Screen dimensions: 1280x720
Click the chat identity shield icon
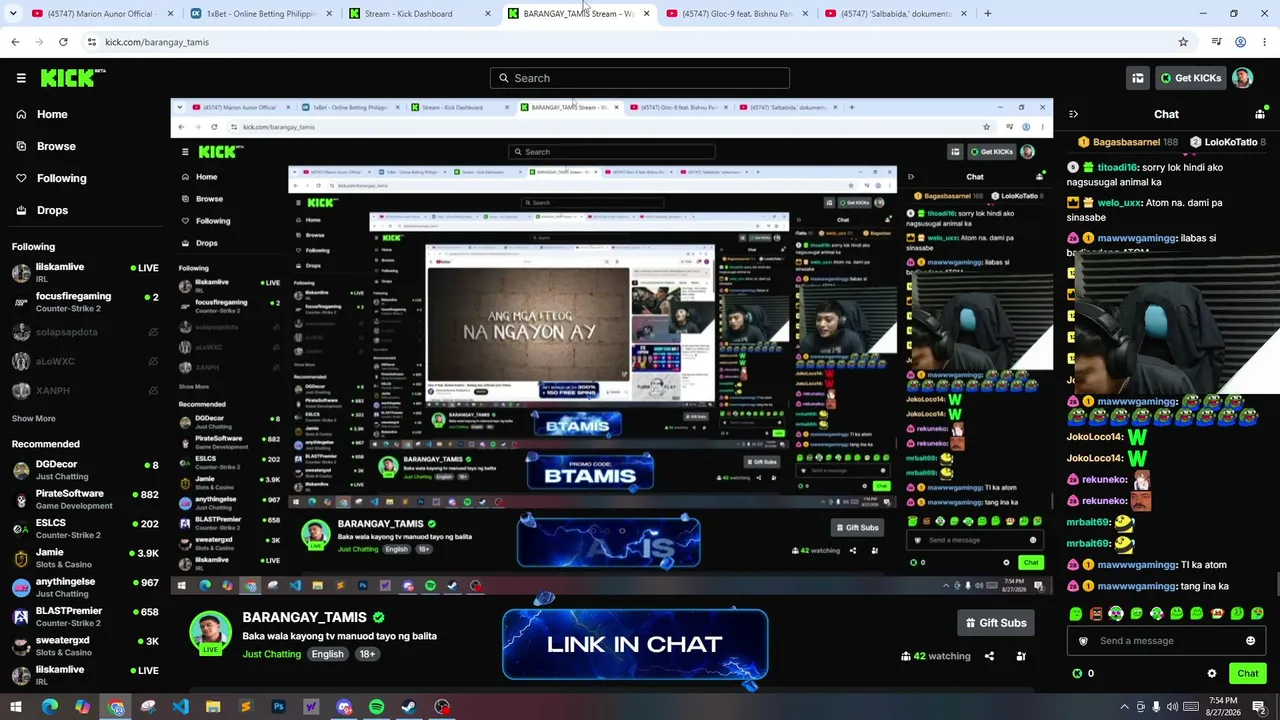coord(1083,641)
